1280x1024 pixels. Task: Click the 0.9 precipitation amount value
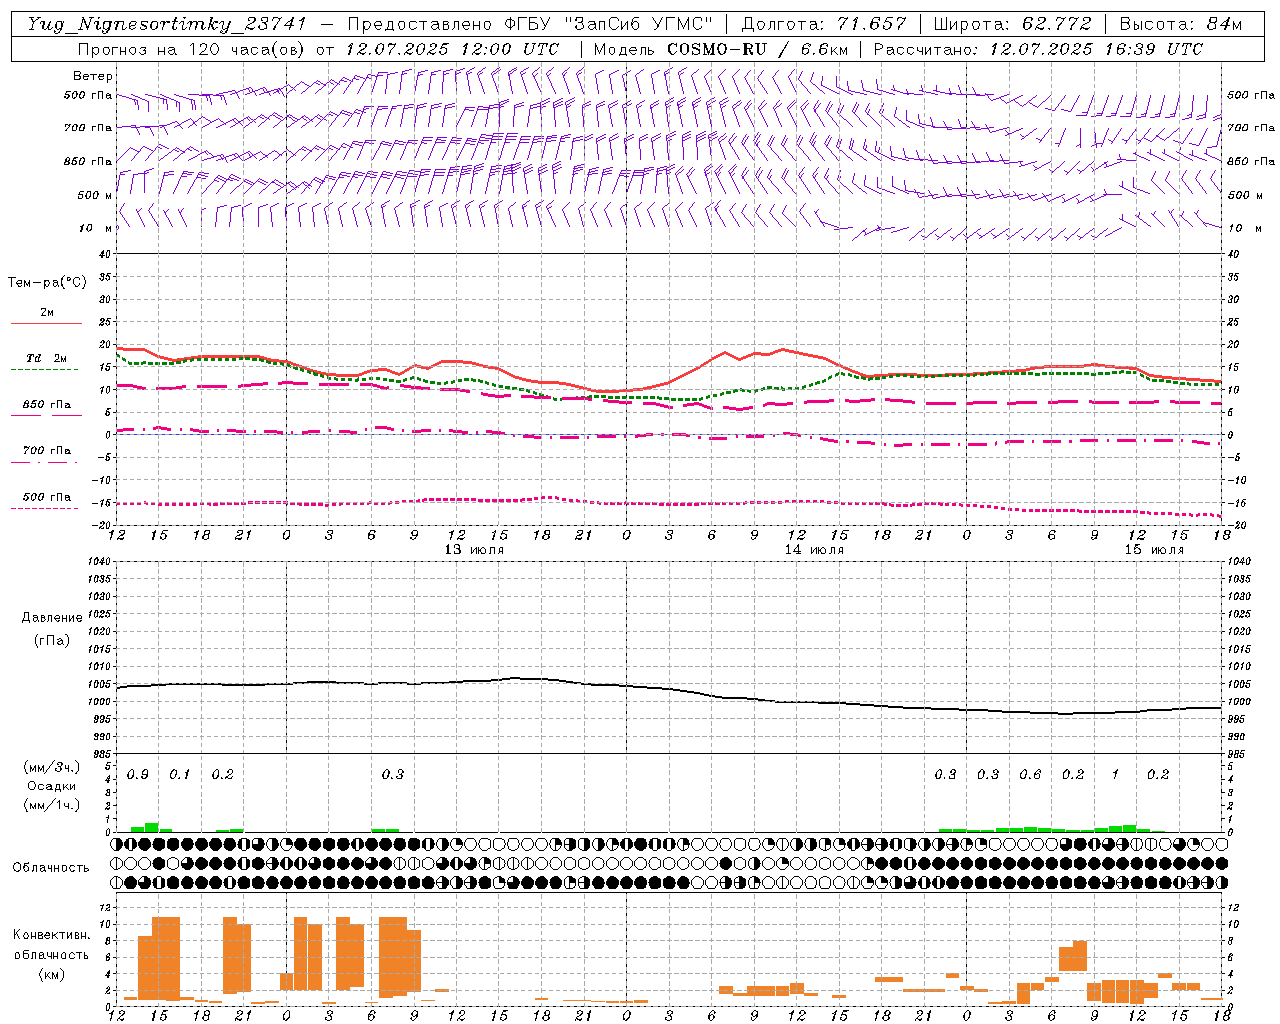tap(138, 775)
